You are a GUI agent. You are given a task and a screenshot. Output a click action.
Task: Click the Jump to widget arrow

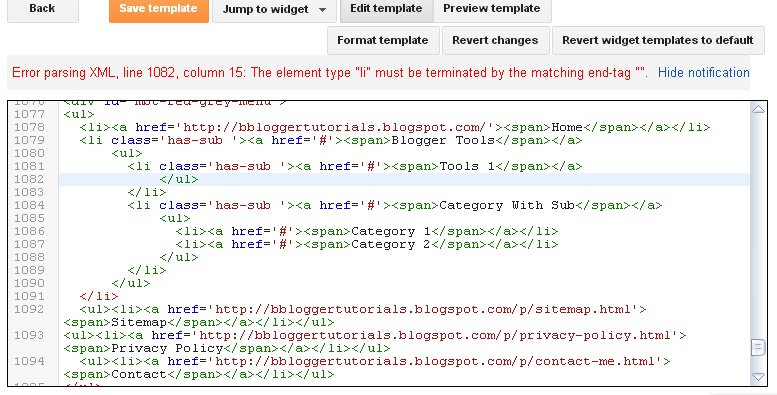tap(323, 10)
